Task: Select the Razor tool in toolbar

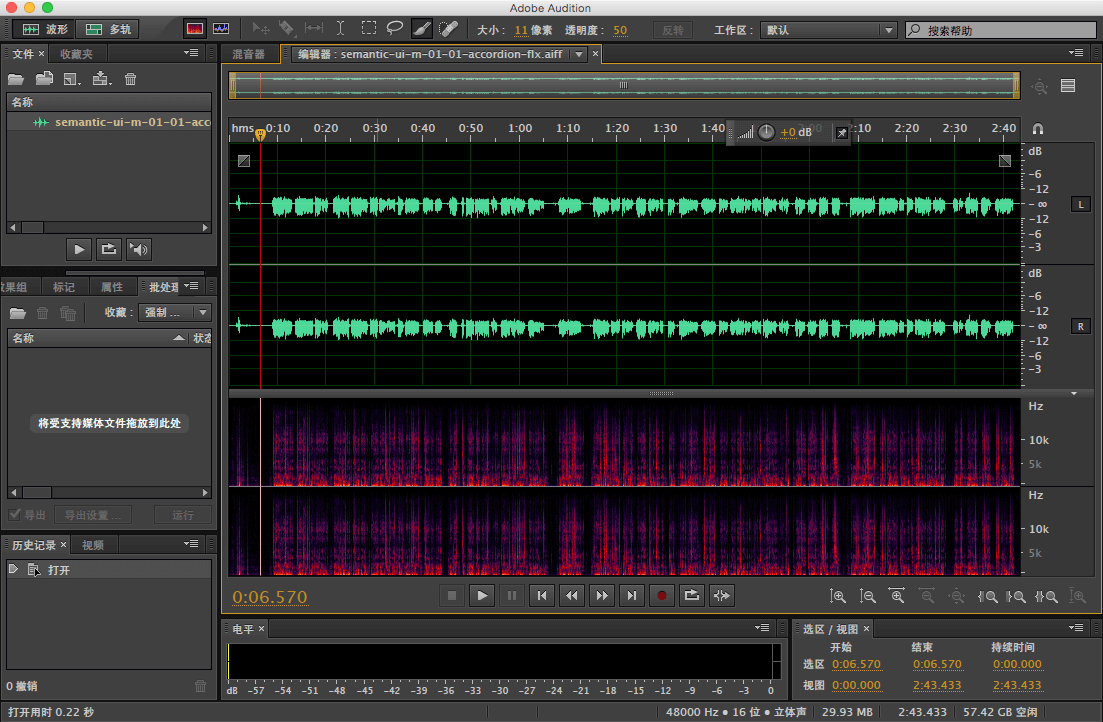Action: (286, 28)
